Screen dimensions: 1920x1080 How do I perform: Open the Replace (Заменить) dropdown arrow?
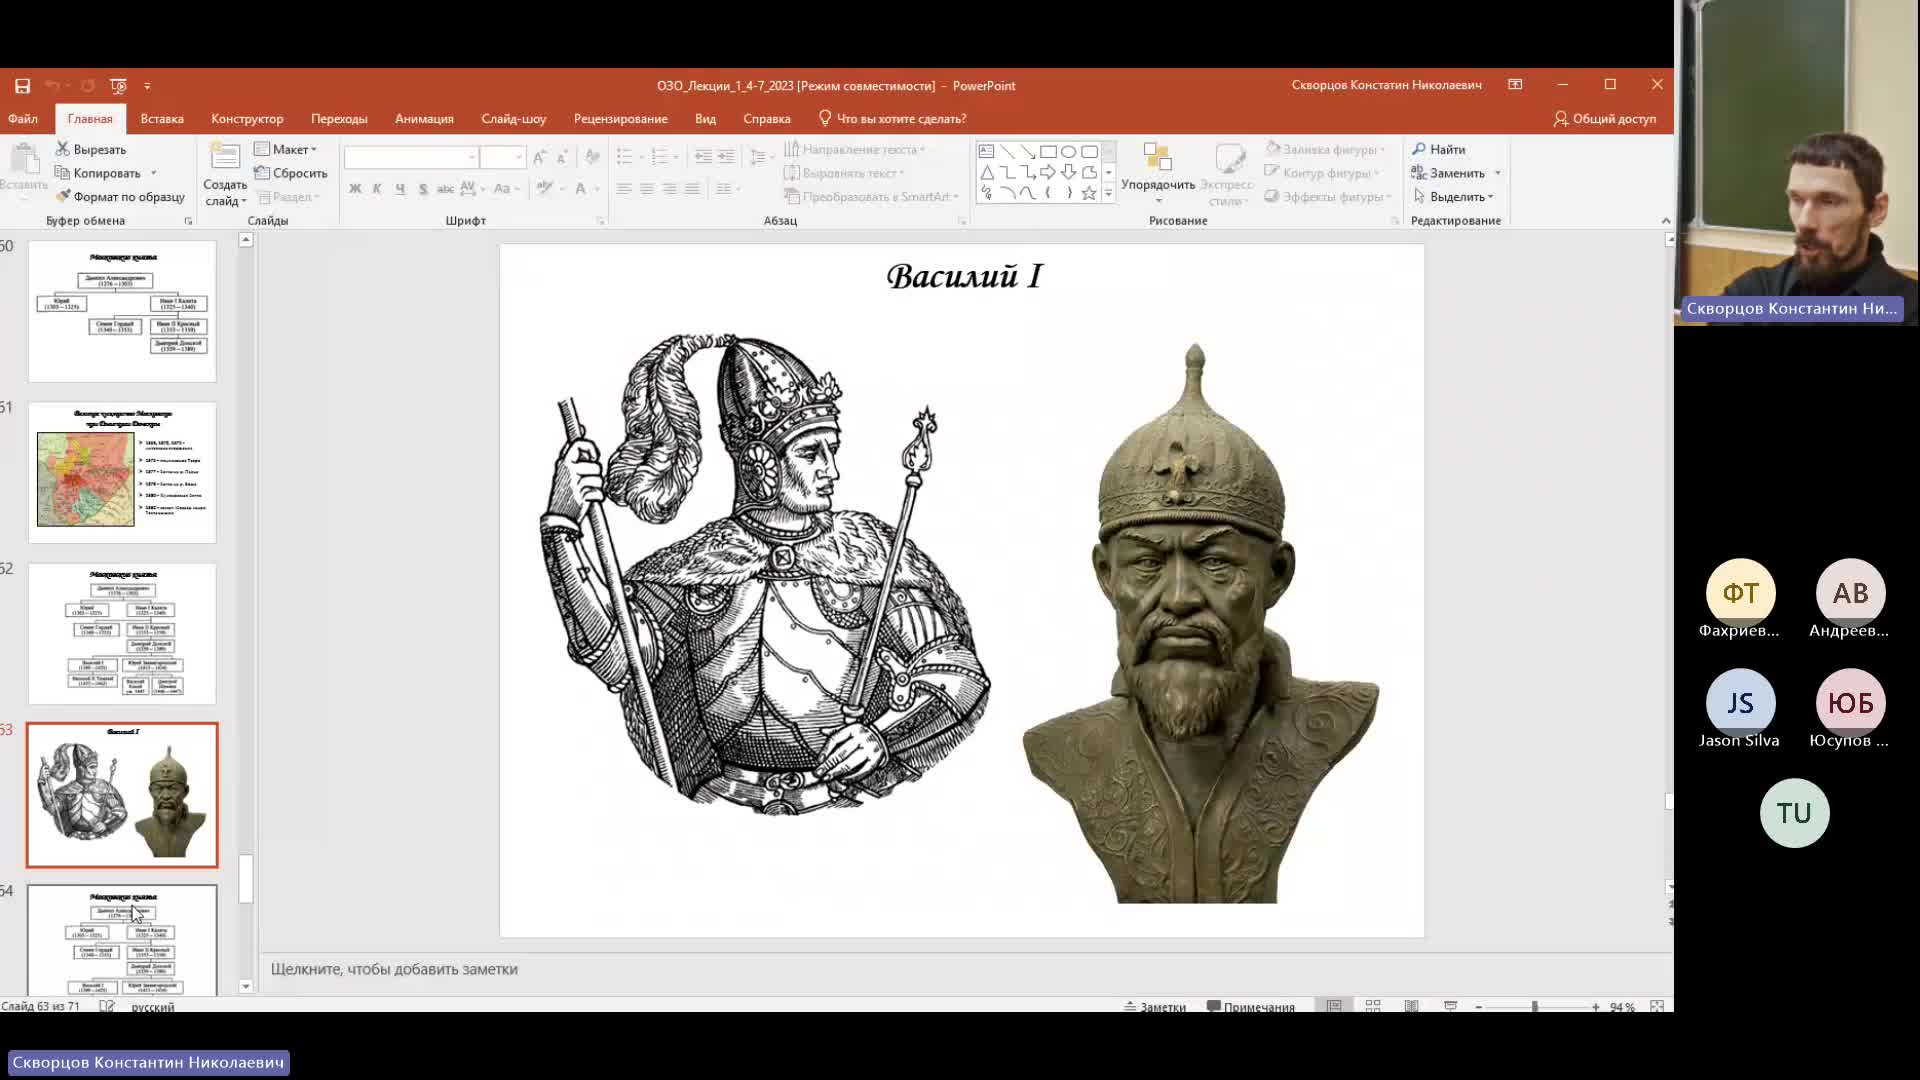(1497, 174)
